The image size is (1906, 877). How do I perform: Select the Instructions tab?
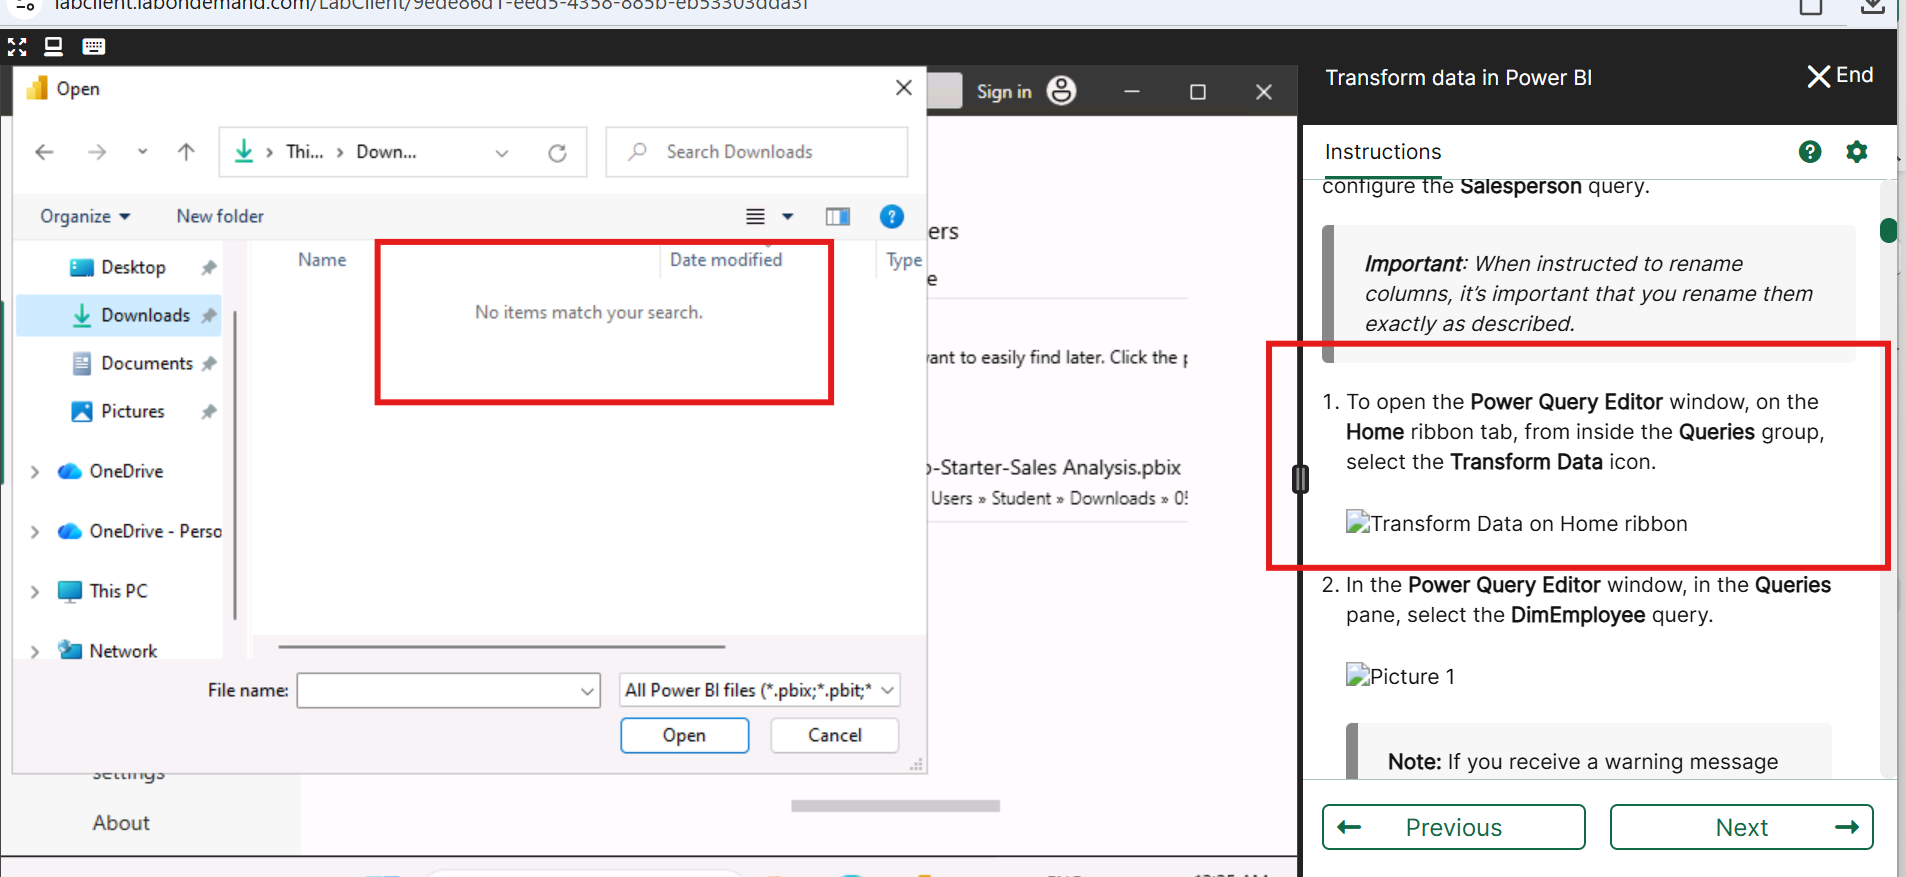click(x=1383, y=152)
